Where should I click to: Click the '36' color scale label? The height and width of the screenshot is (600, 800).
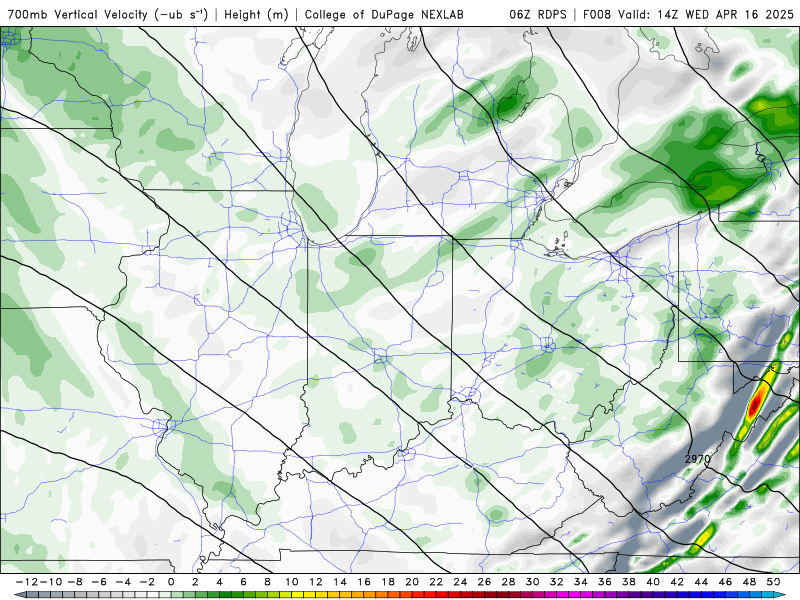point(605,582)
